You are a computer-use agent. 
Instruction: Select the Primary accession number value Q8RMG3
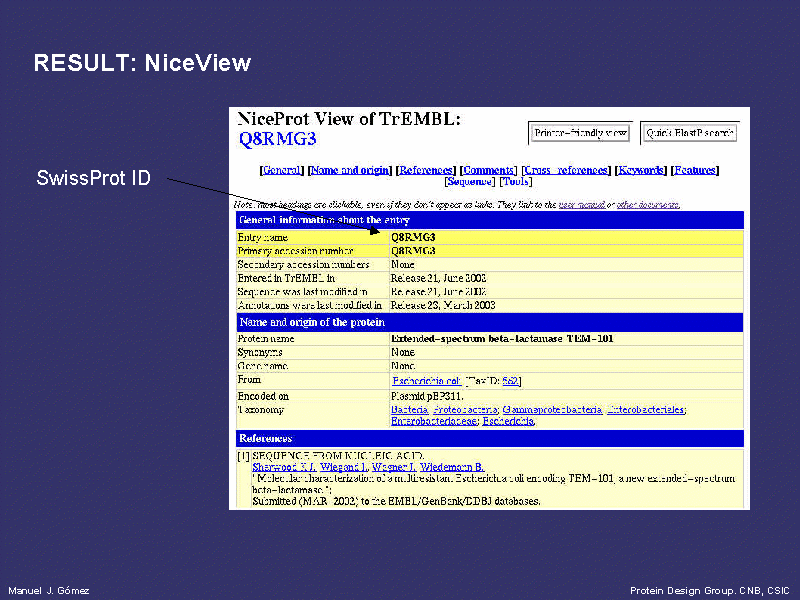[413, 251]
